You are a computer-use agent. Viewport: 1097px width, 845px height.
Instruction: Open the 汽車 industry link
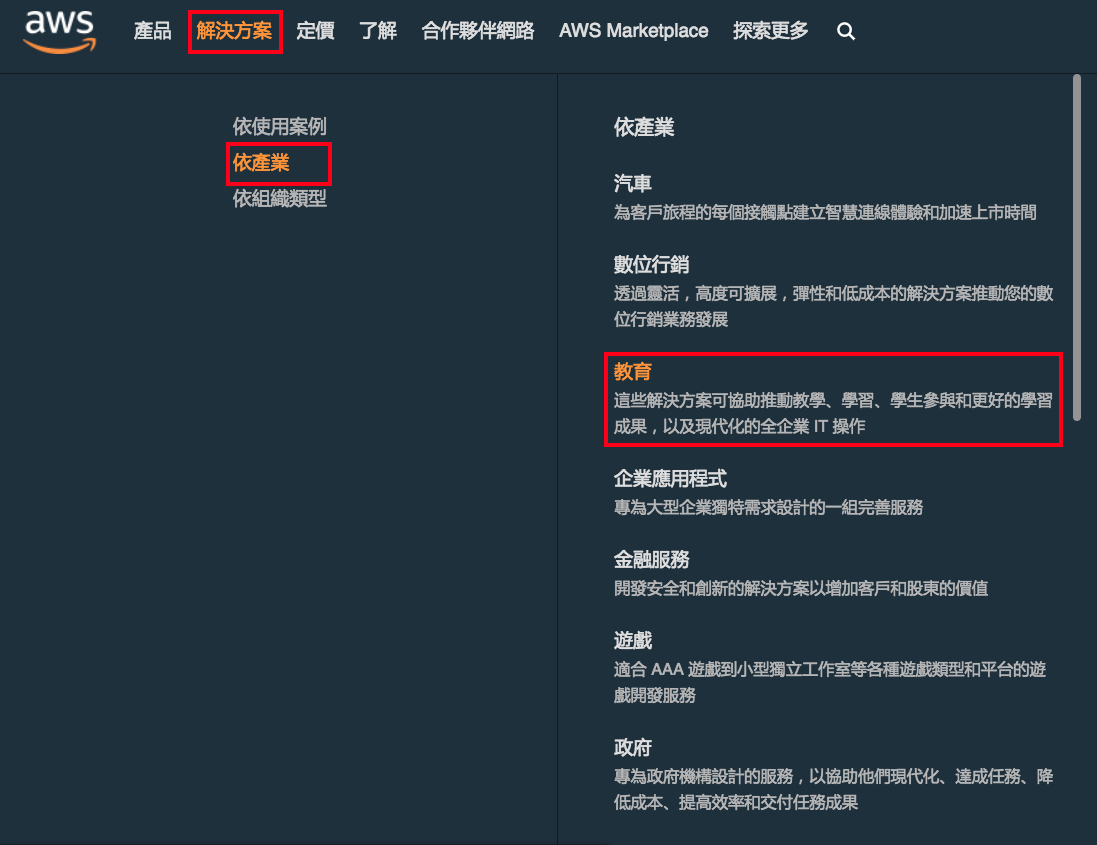click(632, 183)
